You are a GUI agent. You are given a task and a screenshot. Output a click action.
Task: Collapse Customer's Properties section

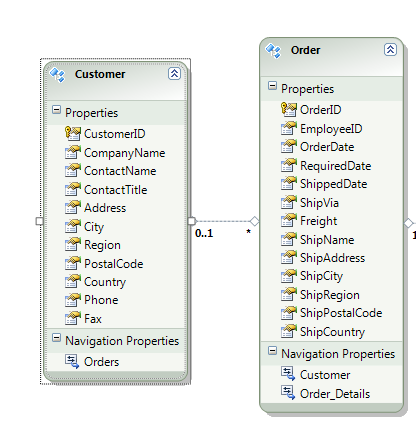pyautogui.click(x=56, y=110)
